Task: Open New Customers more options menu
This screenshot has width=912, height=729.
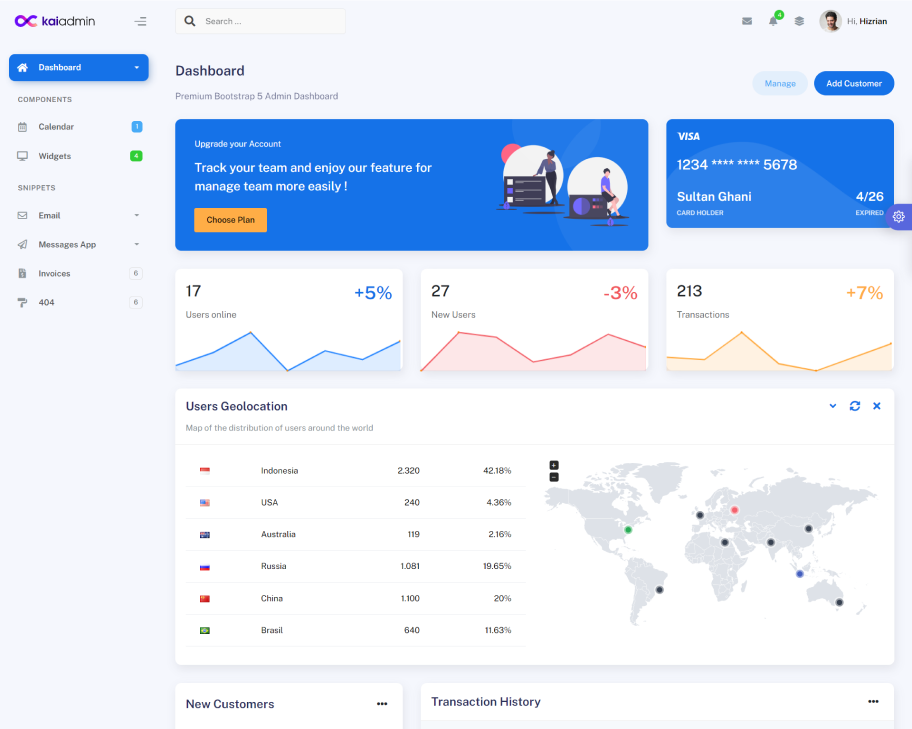Action: (382, 704)
